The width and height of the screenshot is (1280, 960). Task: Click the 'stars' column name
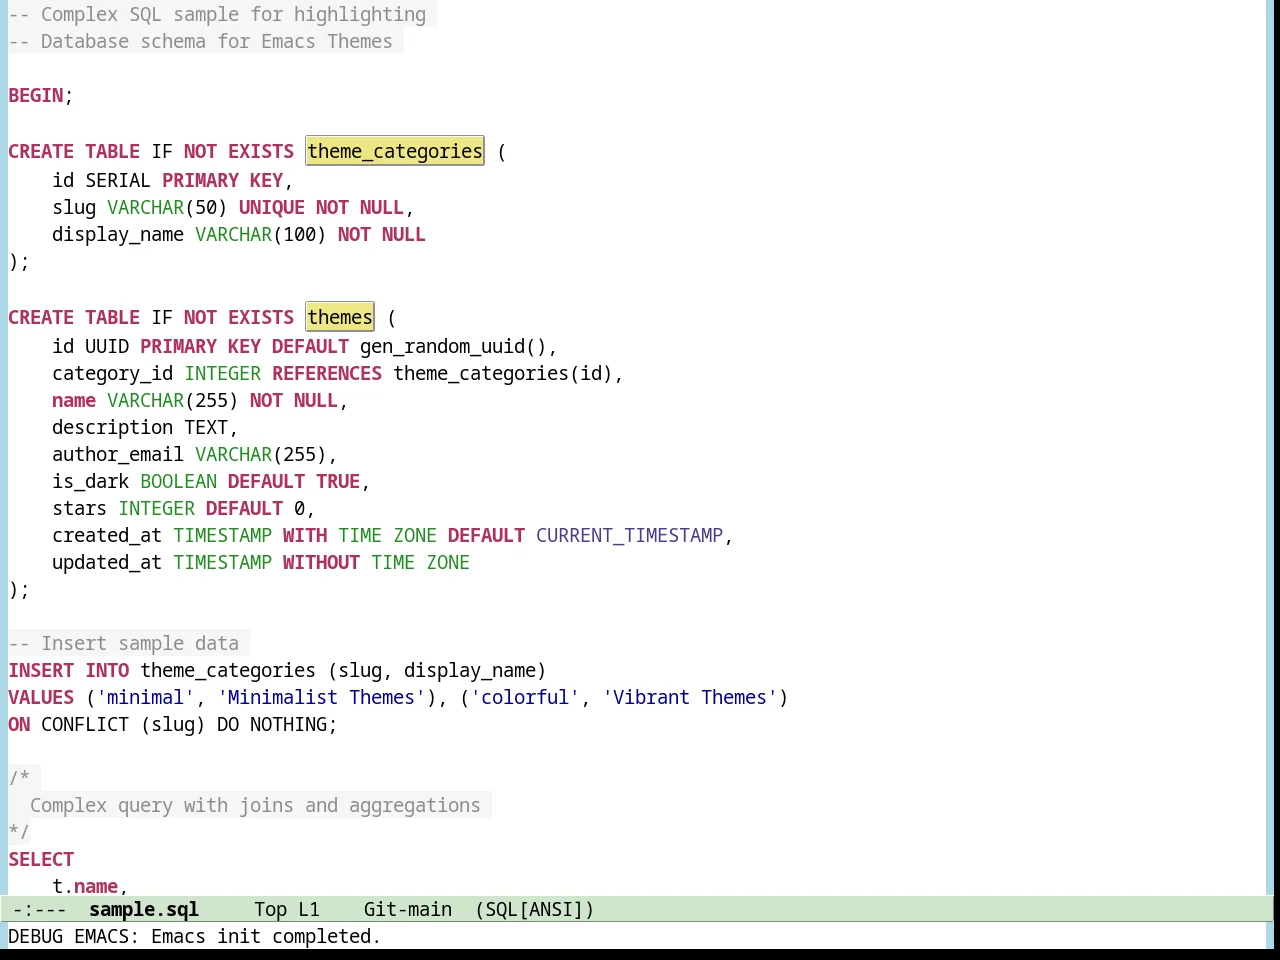pyautogui.click(x=79, y=508)
